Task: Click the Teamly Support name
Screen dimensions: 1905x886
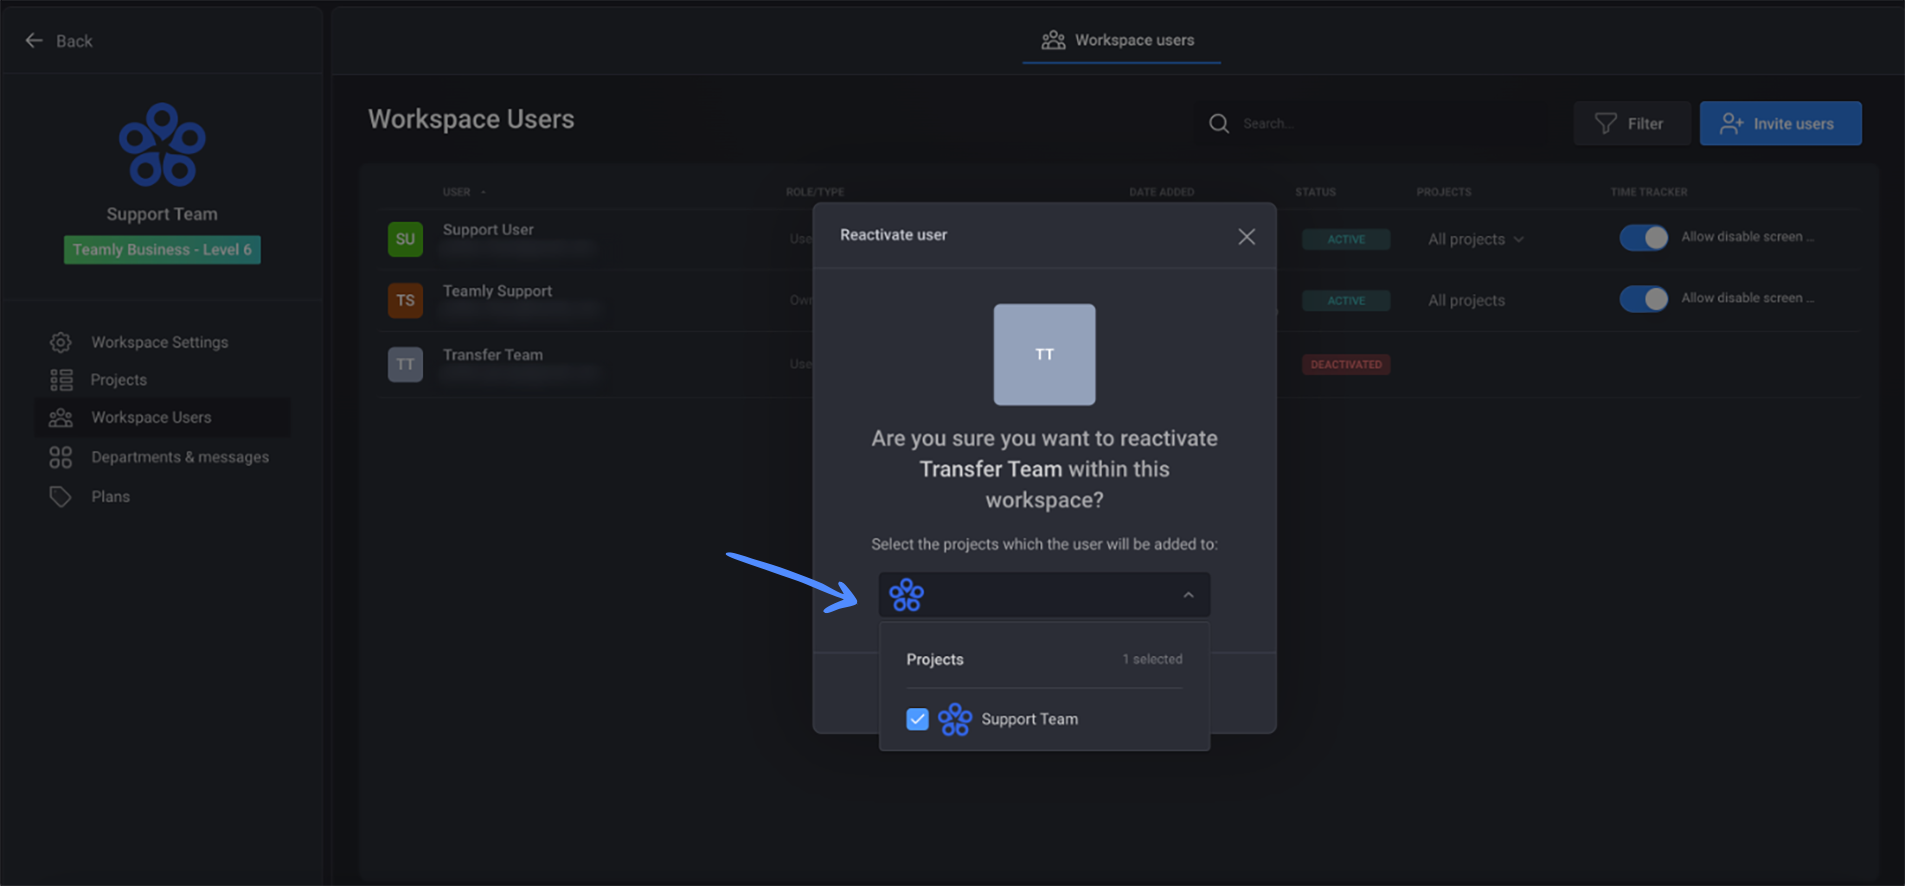Action: pos(497,291)
